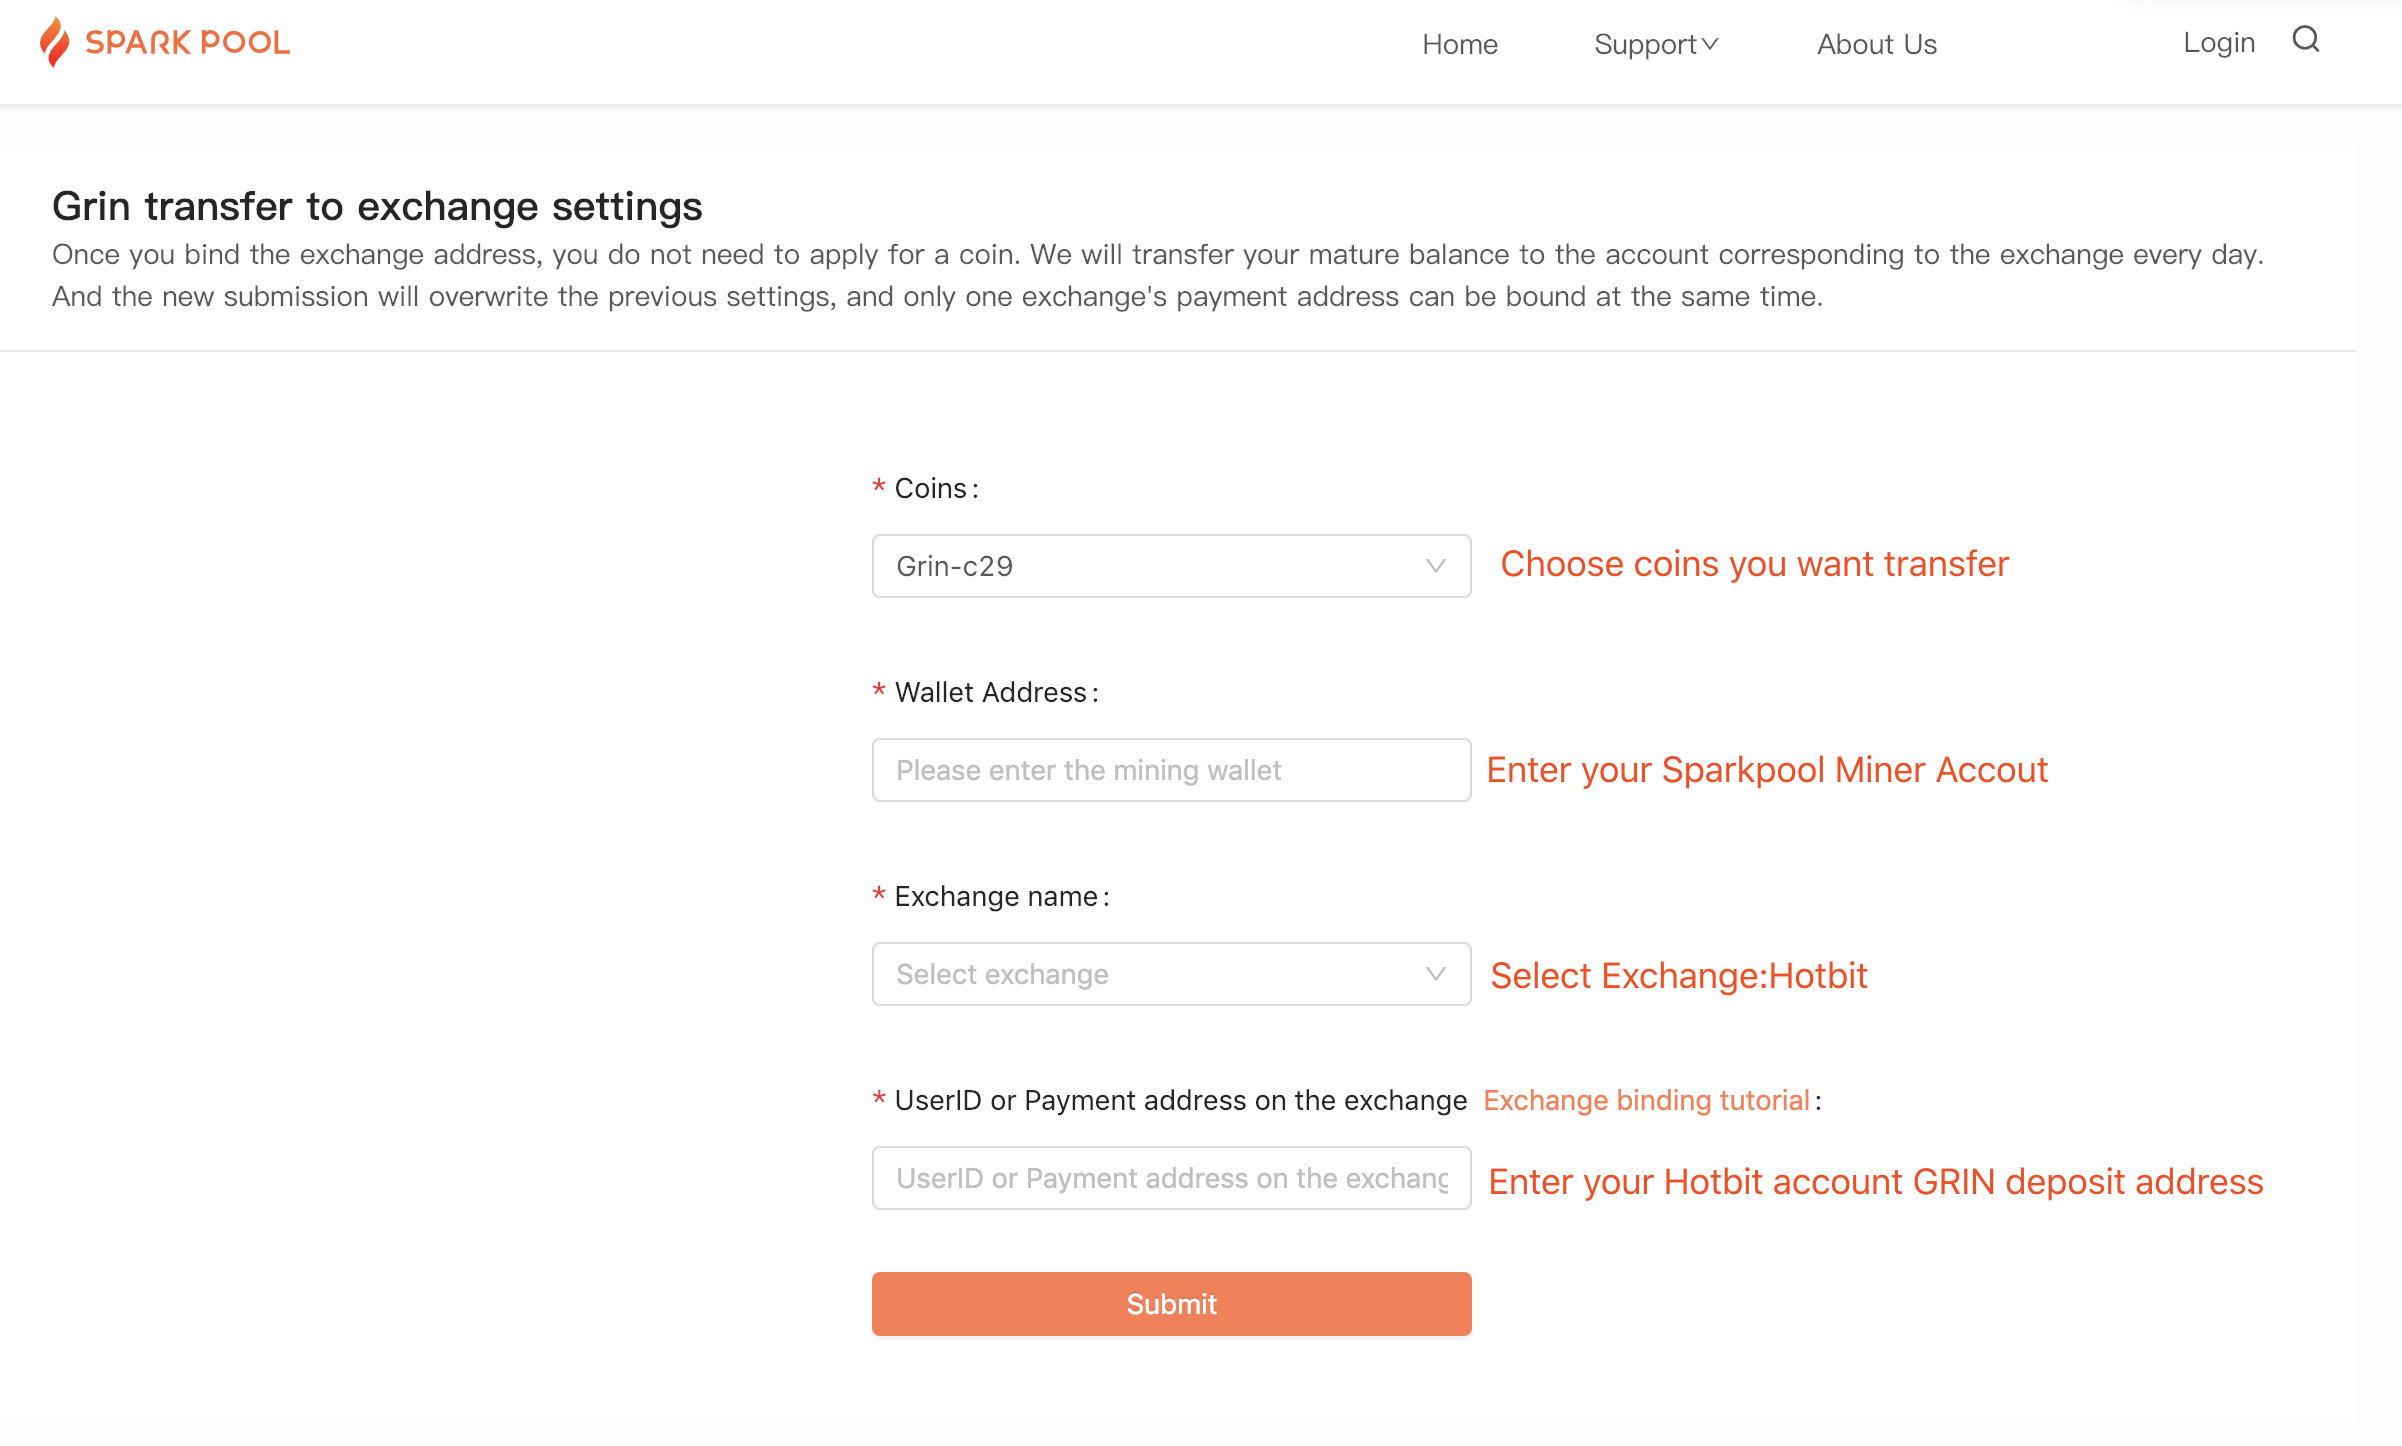Click the Support chevron arrow
This screenshot has width=2402, height=1446.
(1710, 44)
